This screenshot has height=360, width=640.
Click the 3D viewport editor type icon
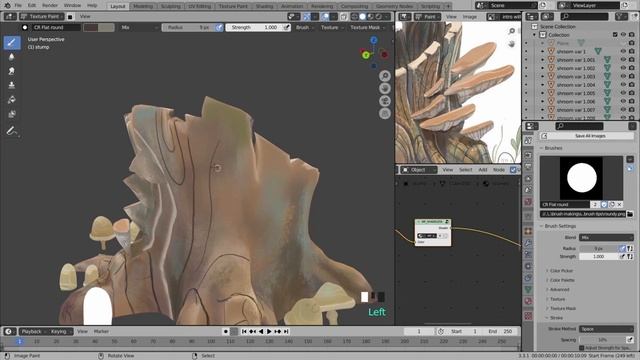point(10,17)
